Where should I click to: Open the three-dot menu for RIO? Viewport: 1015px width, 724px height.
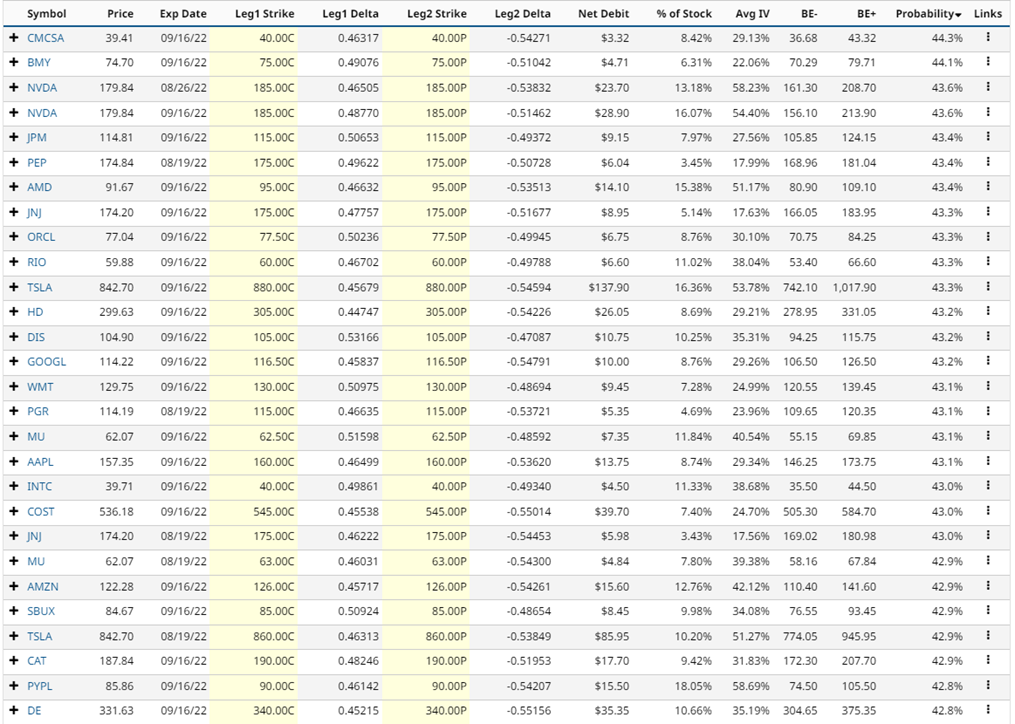pos(988,262)
